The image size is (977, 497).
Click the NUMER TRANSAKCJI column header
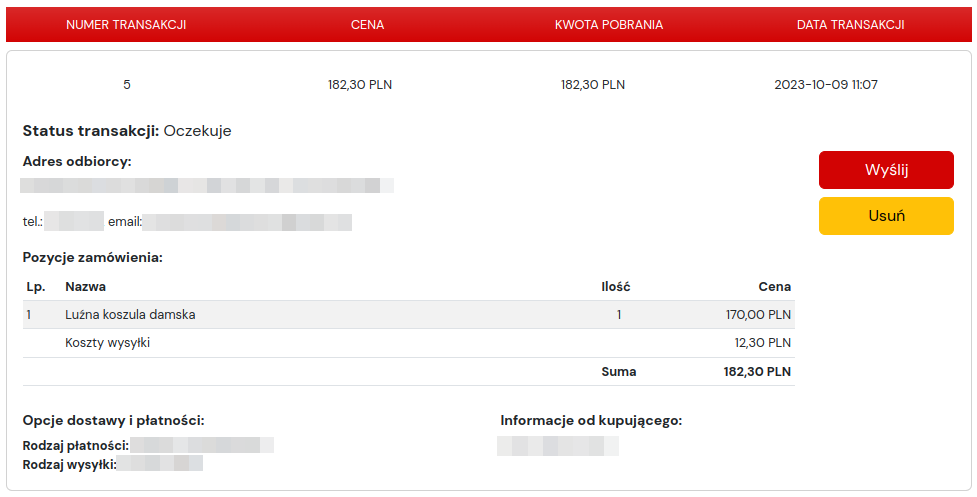pyautogui.click(x=126, y=25)
